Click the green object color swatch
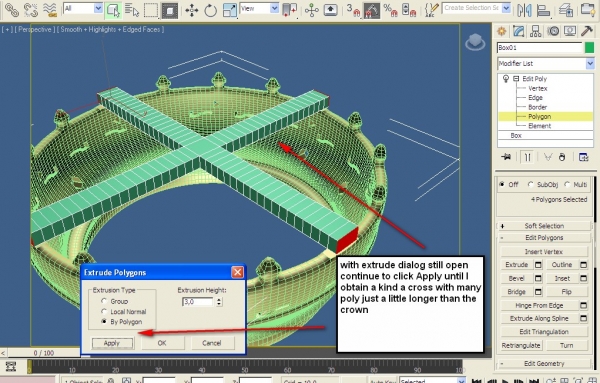The width and height of the screenshot is (600, 383). (x=589, y=47)
